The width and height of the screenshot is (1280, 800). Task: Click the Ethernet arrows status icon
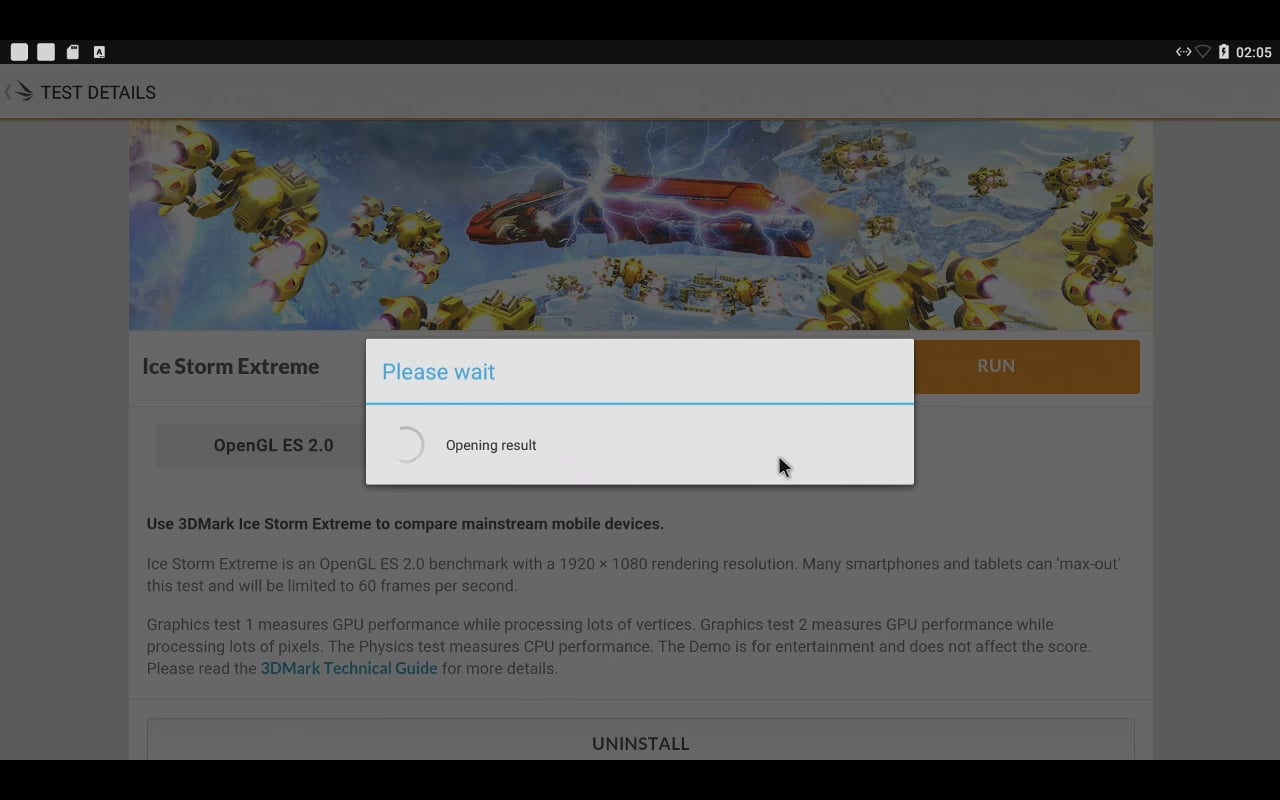point(1183,52)
